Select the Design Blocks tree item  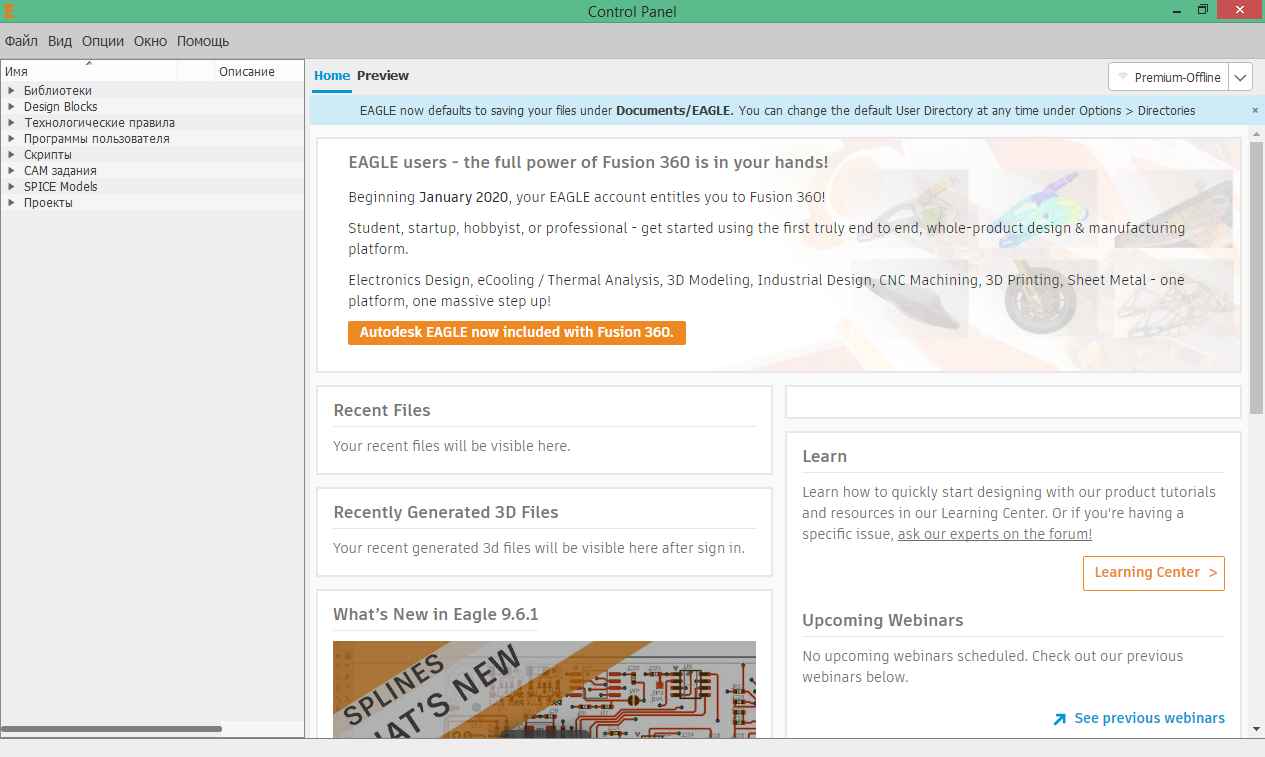61,107
